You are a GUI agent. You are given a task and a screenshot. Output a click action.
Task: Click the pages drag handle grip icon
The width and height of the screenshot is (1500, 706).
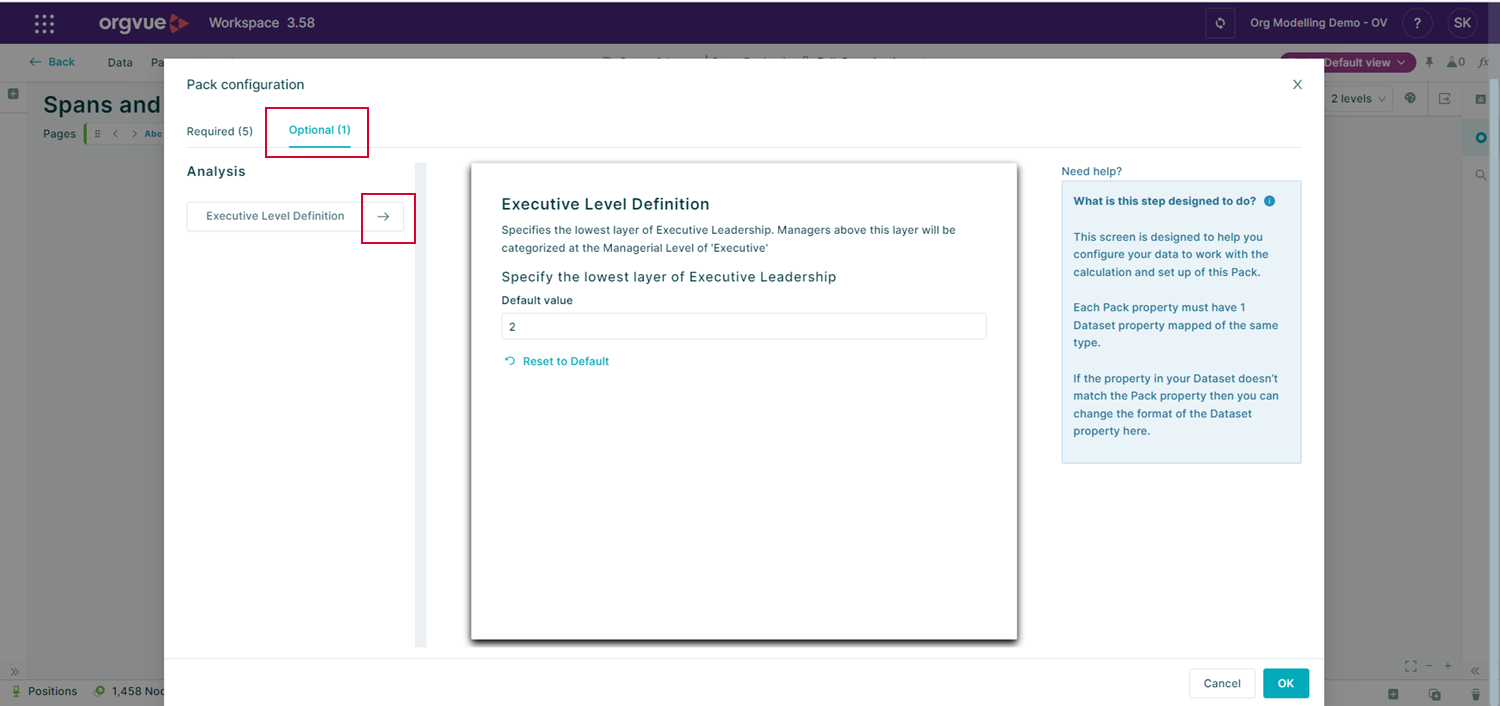click(97, 133)
